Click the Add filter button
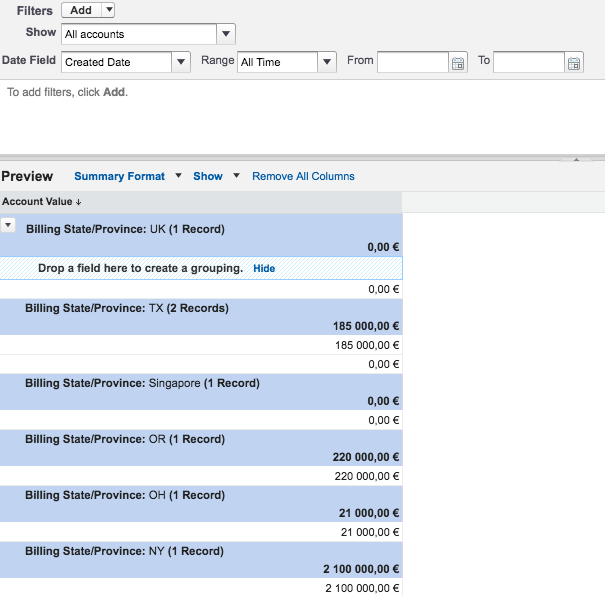This screenshot has height=596, width=605. coord(81,10)
